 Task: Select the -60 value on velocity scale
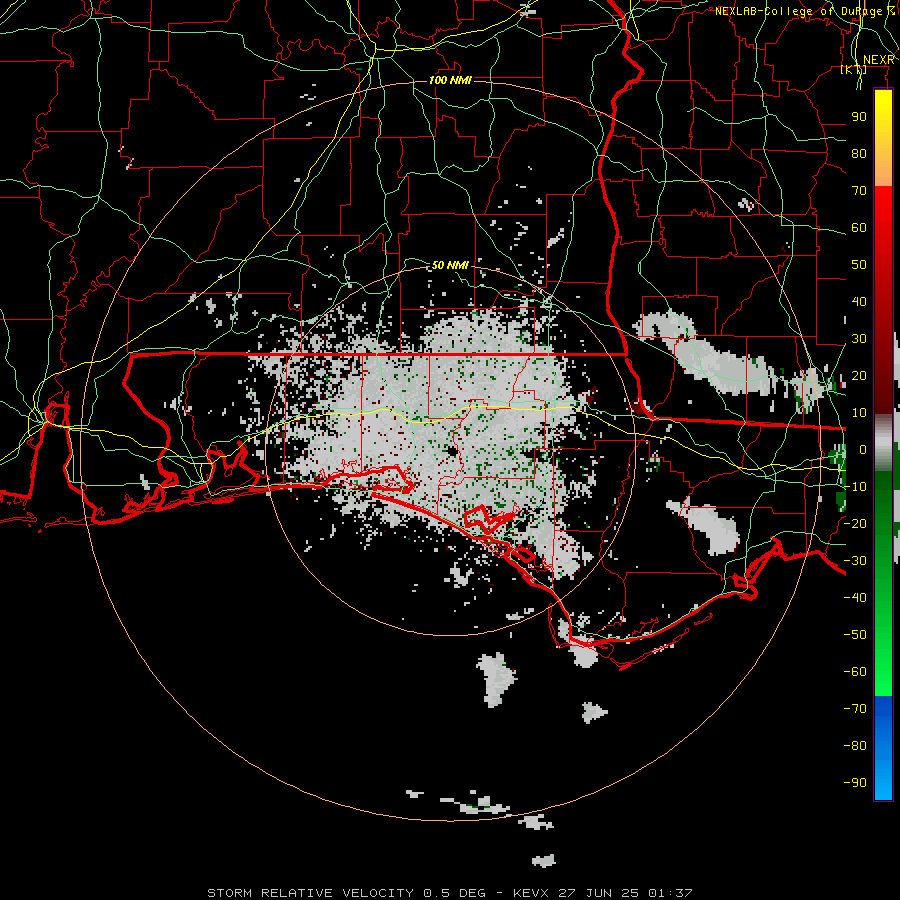pyautogui.click(x=855, y=672)
